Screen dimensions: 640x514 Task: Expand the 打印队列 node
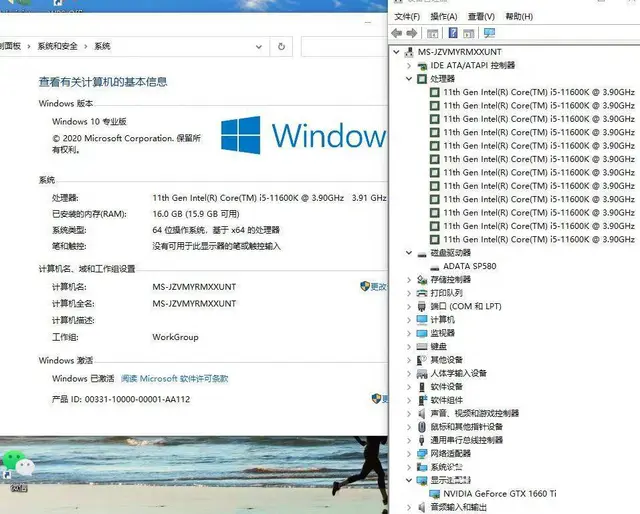coord(409,293)
